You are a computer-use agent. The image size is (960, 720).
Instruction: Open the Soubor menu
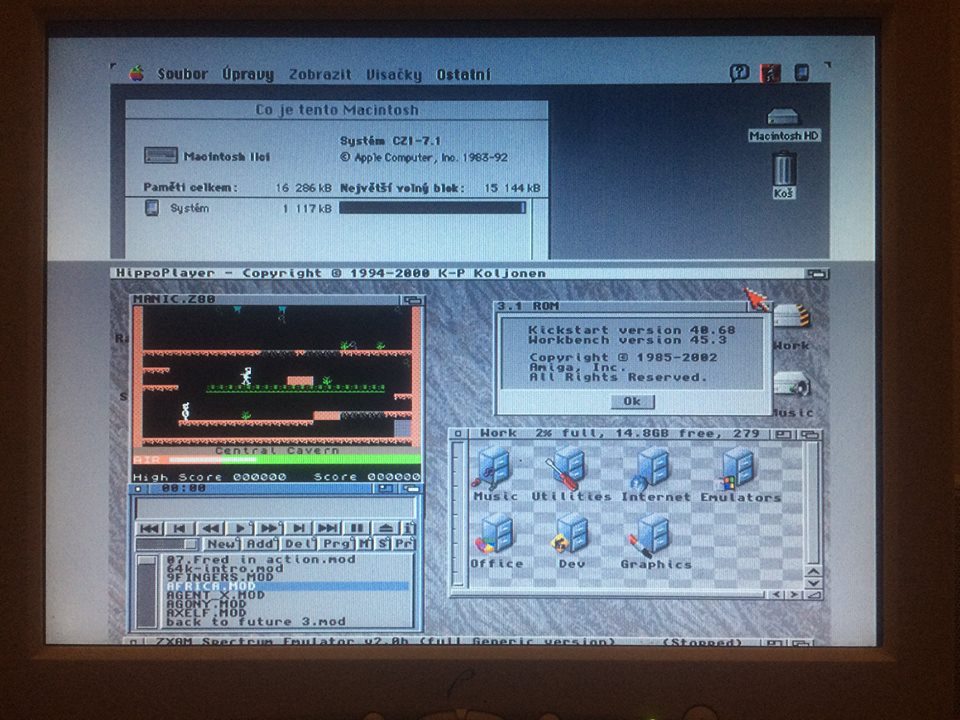coord(183,74)
